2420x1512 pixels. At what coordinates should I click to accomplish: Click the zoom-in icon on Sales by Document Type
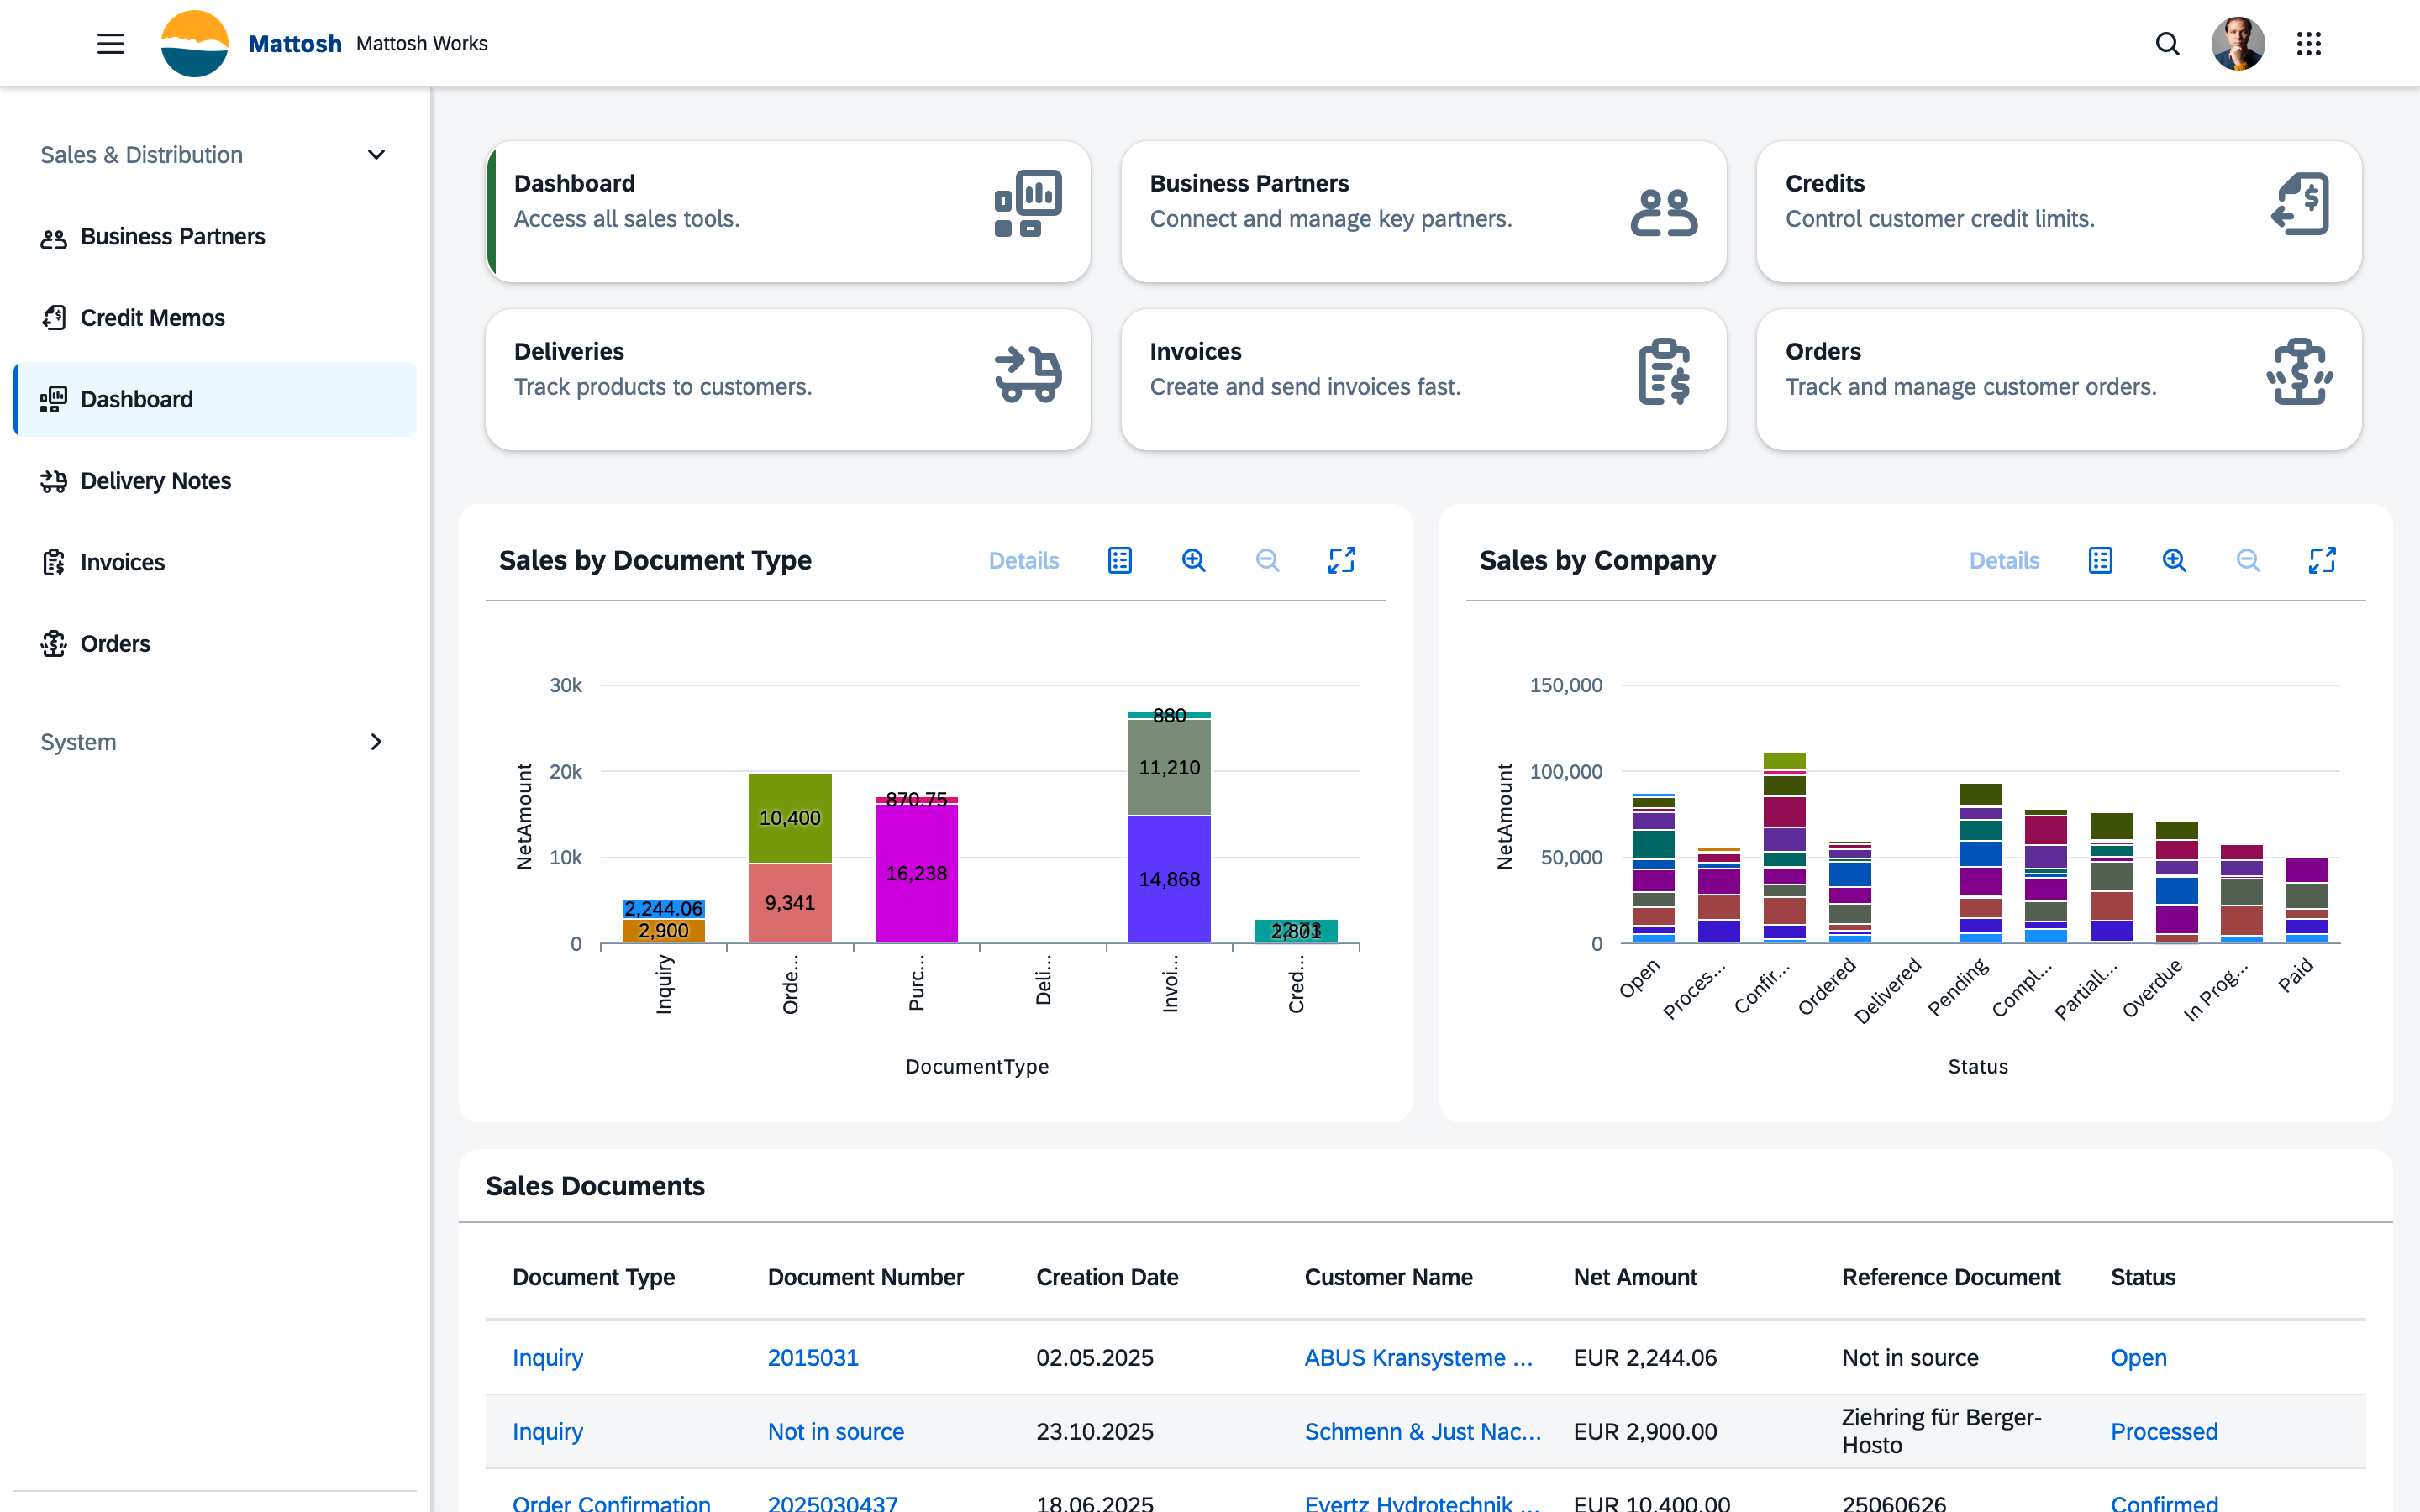[x=1193, y=560]
